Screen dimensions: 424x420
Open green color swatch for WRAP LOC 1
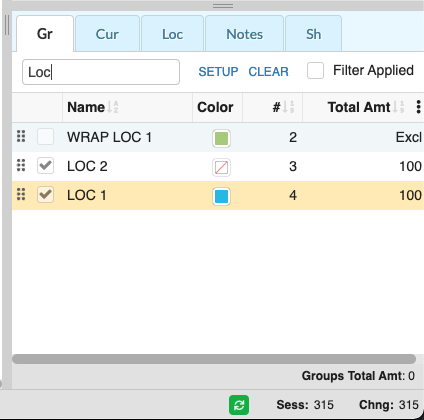pyautogui.click(x=221, y=138)
